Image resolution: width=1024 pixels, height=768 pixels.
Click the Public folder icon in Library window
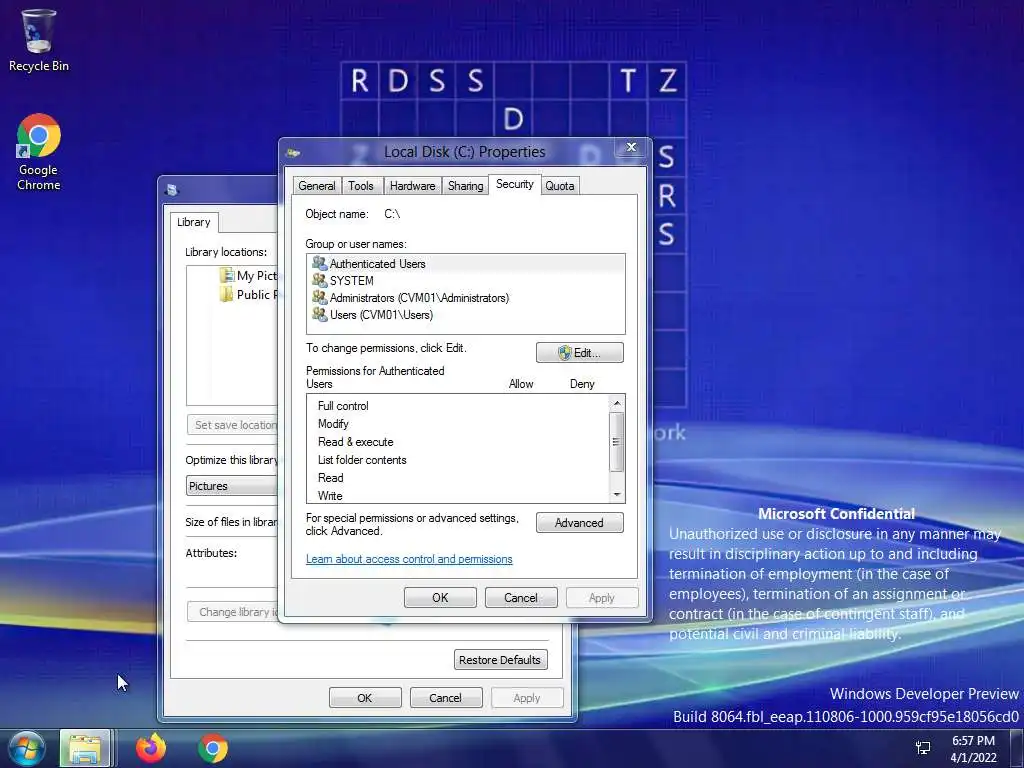click(x=227, y=295)
